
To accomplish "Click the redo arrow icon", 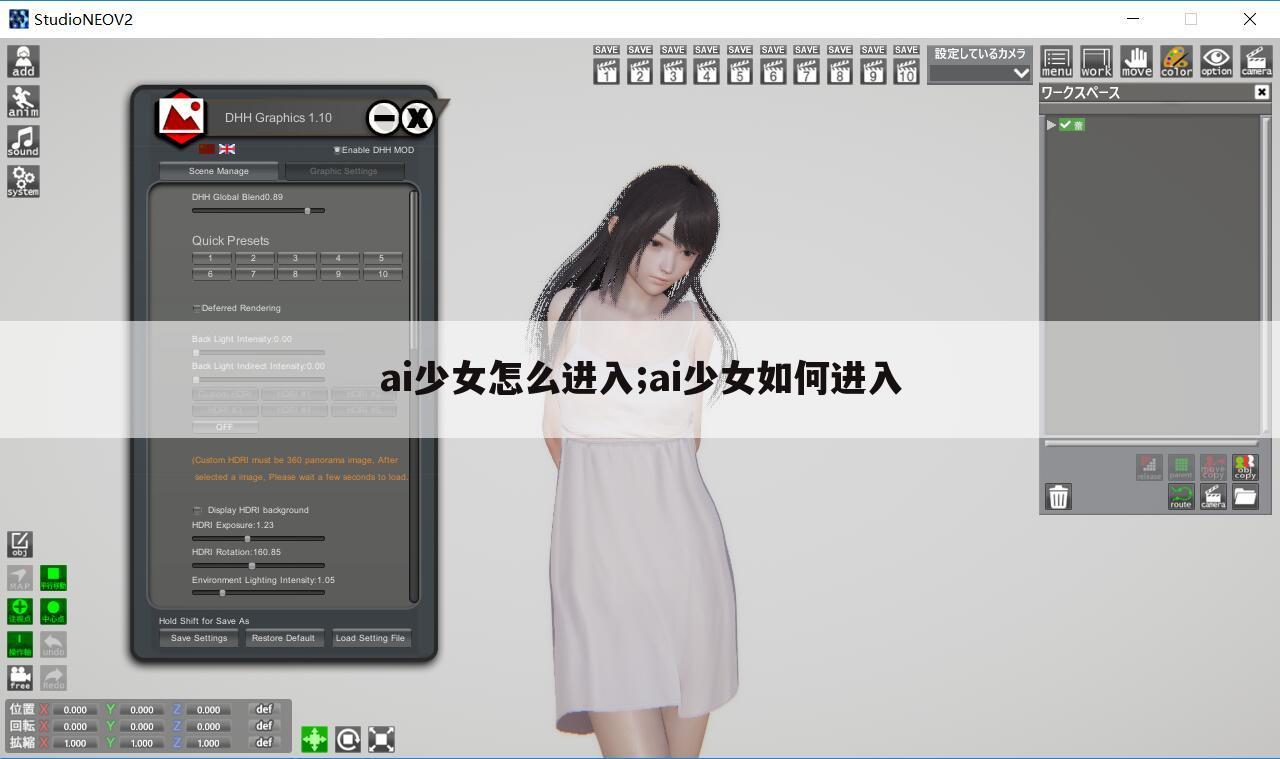I will click(x=54, y=678).
